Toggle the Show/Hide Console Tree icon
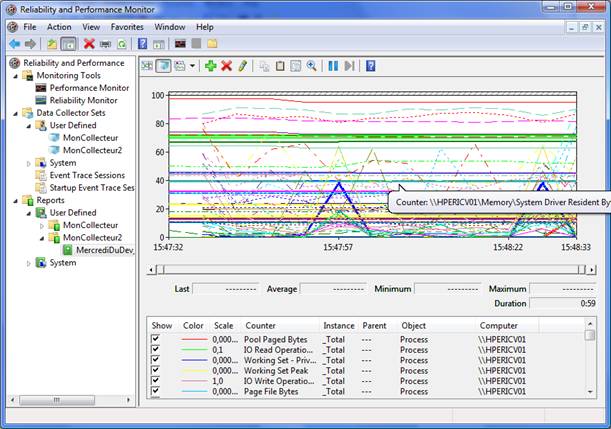This screenshot has height=429, width=611. point(69,44)
